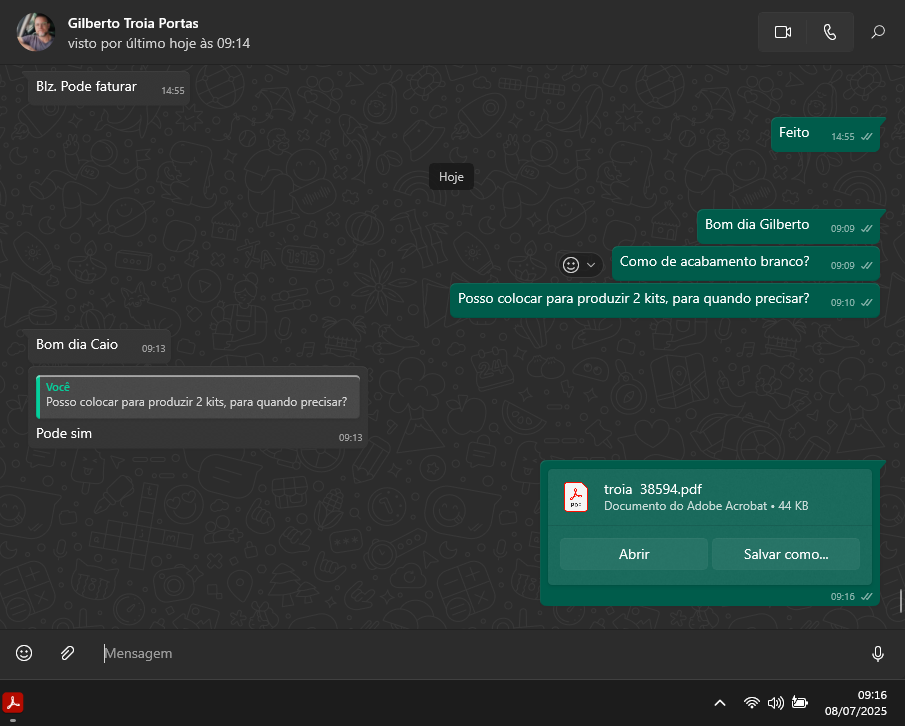Click the microphone to record voice message
Viewport: 905px width, 726px height.
(877, 653)
